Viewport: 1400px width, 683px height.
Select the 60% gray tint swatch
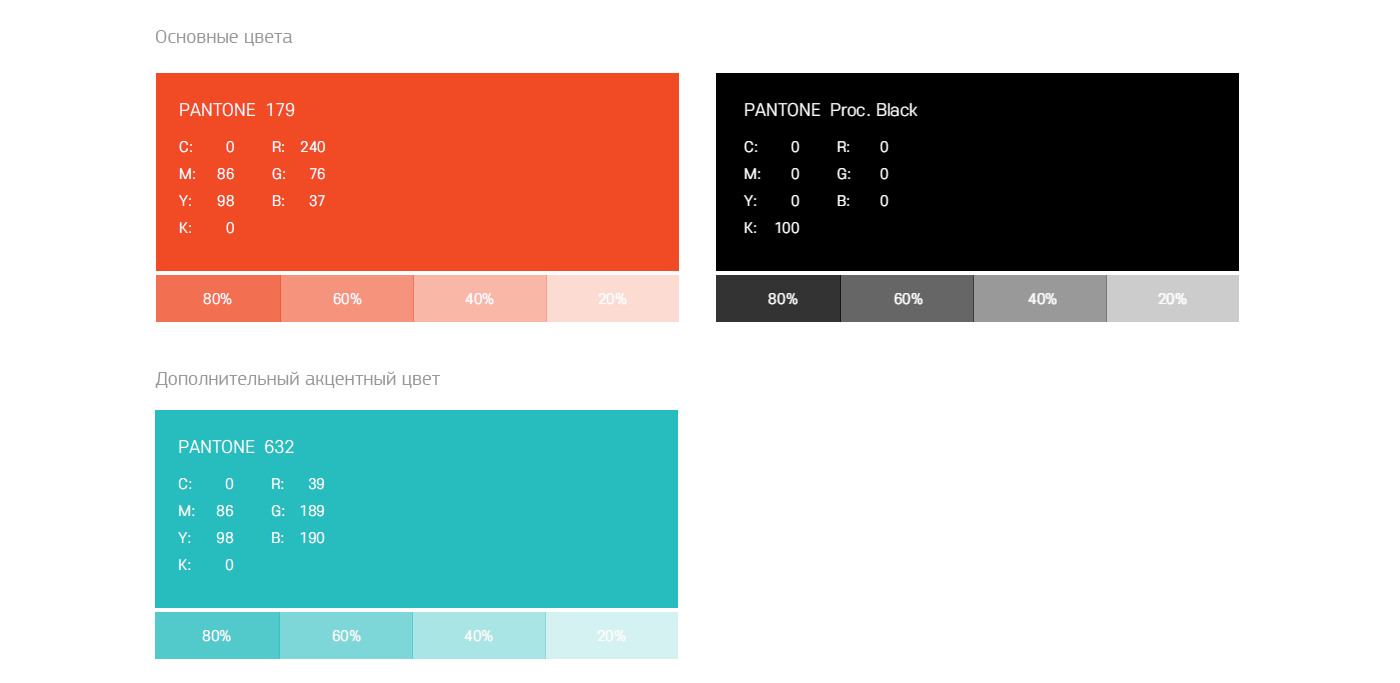tap(907, 299)
